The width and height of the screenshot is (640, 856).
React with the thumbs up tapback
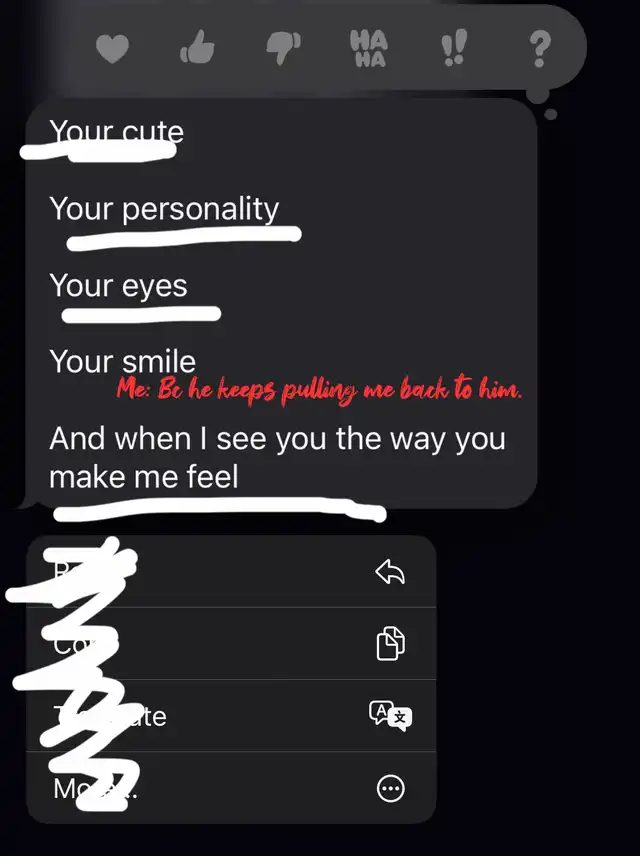(197, 47)
